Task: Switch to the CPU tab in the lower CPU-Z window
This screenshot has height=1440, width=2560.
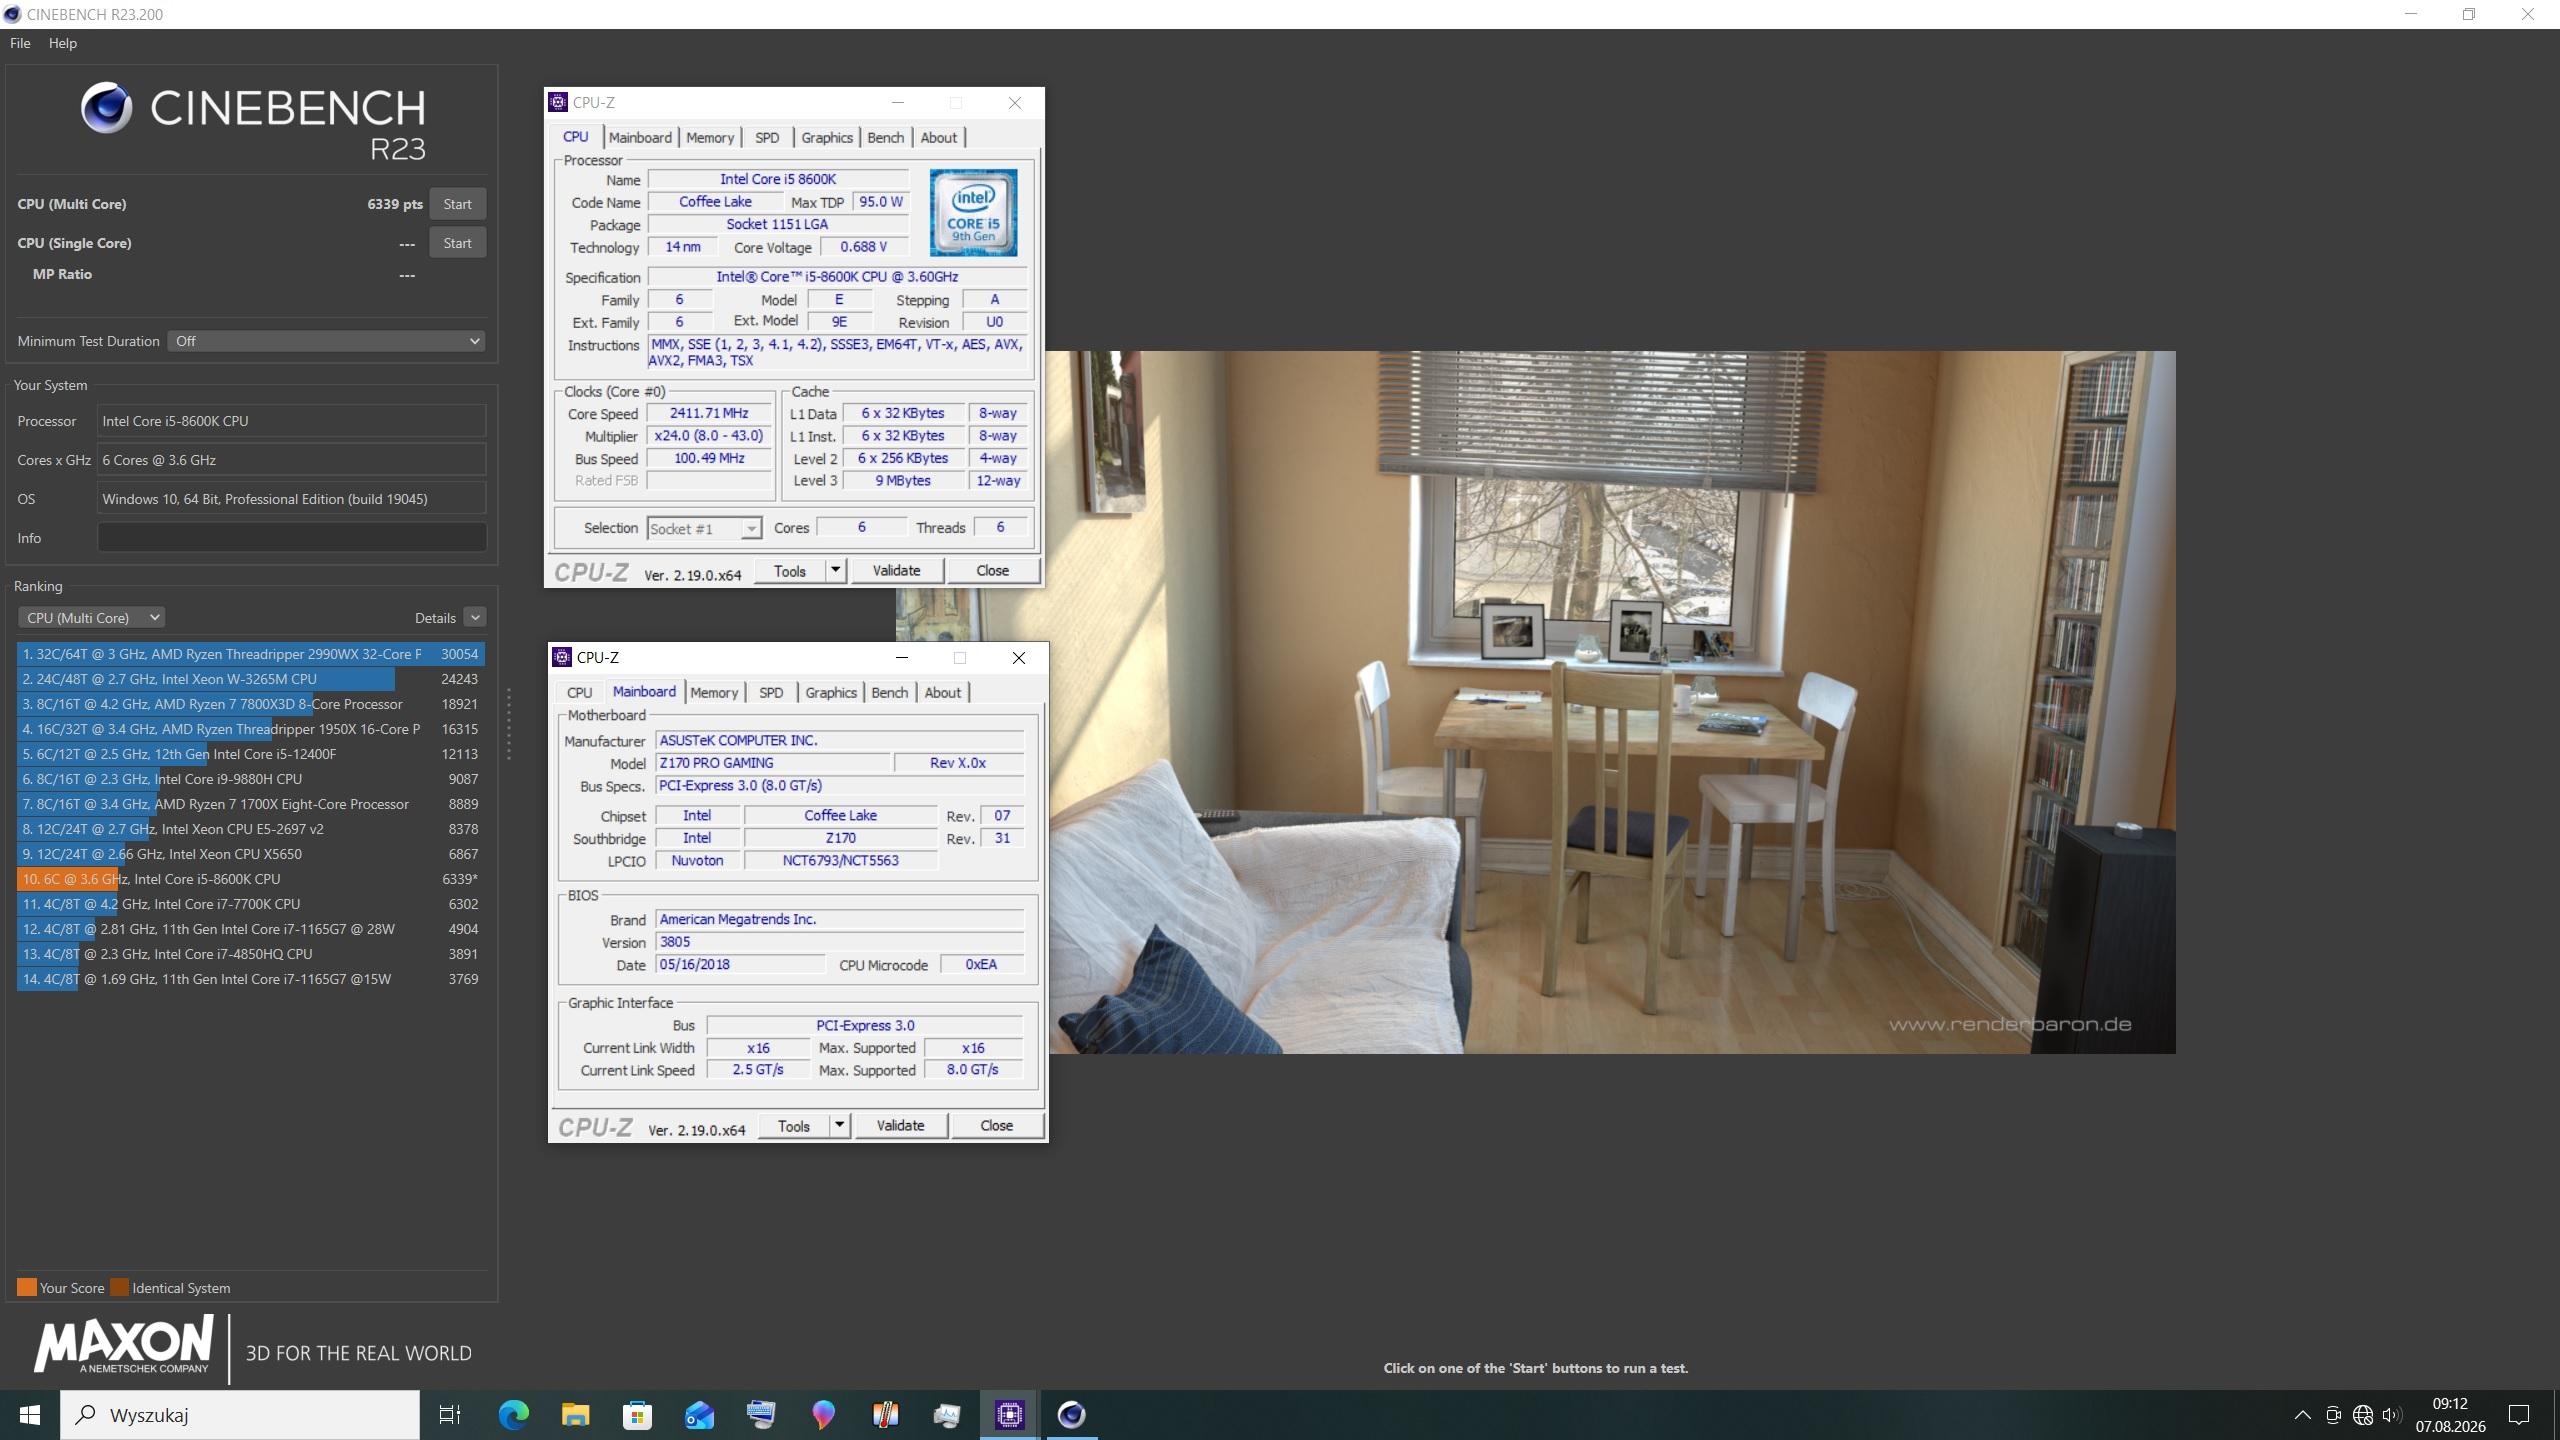Action: (x=579, y=693)
